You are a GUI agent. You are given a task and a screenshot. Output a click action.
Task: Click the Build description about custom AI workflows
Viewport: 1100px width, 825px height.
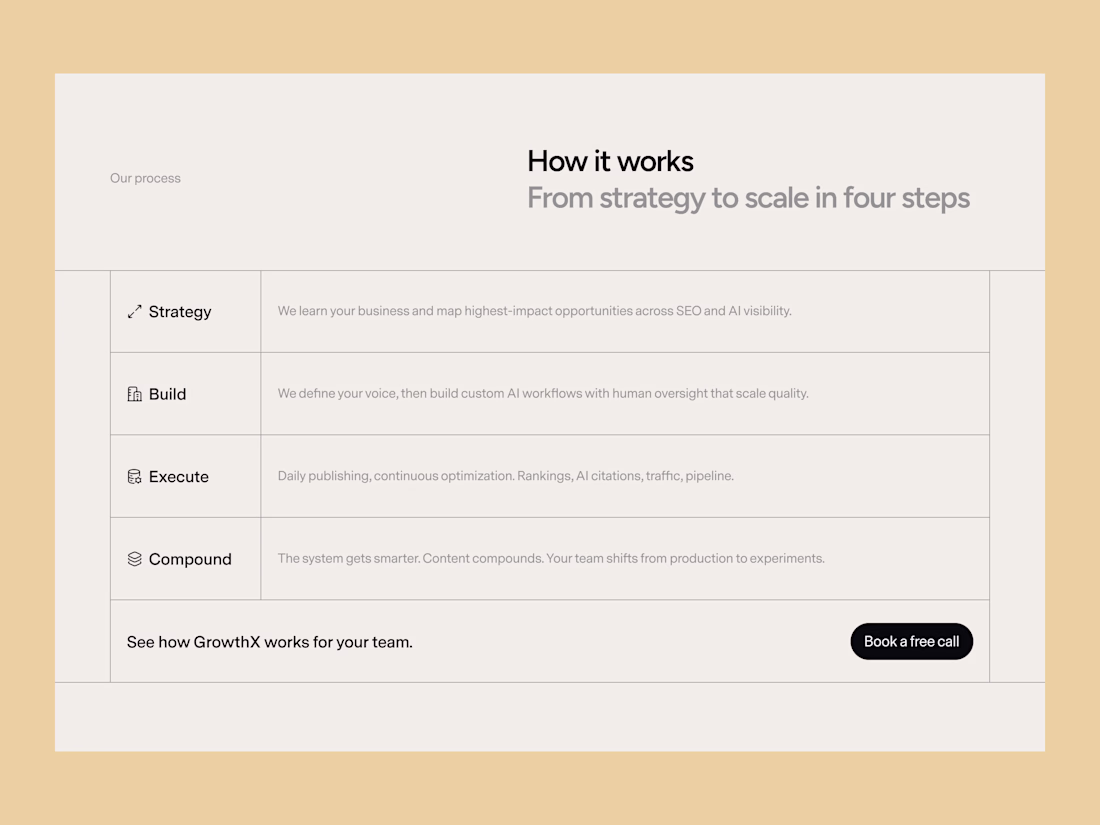543,394
